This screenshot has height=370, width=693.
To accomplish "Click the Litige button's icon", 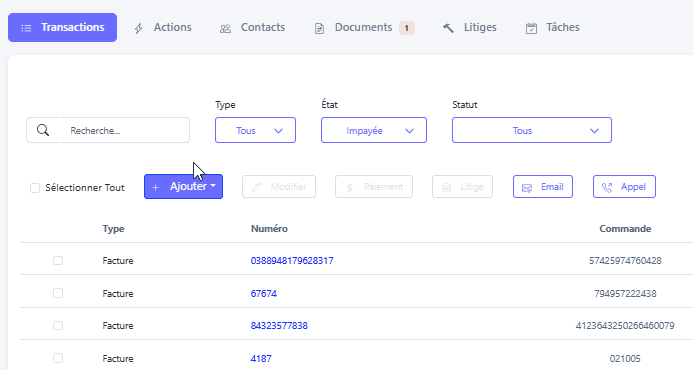I will [x=446, y=187].
